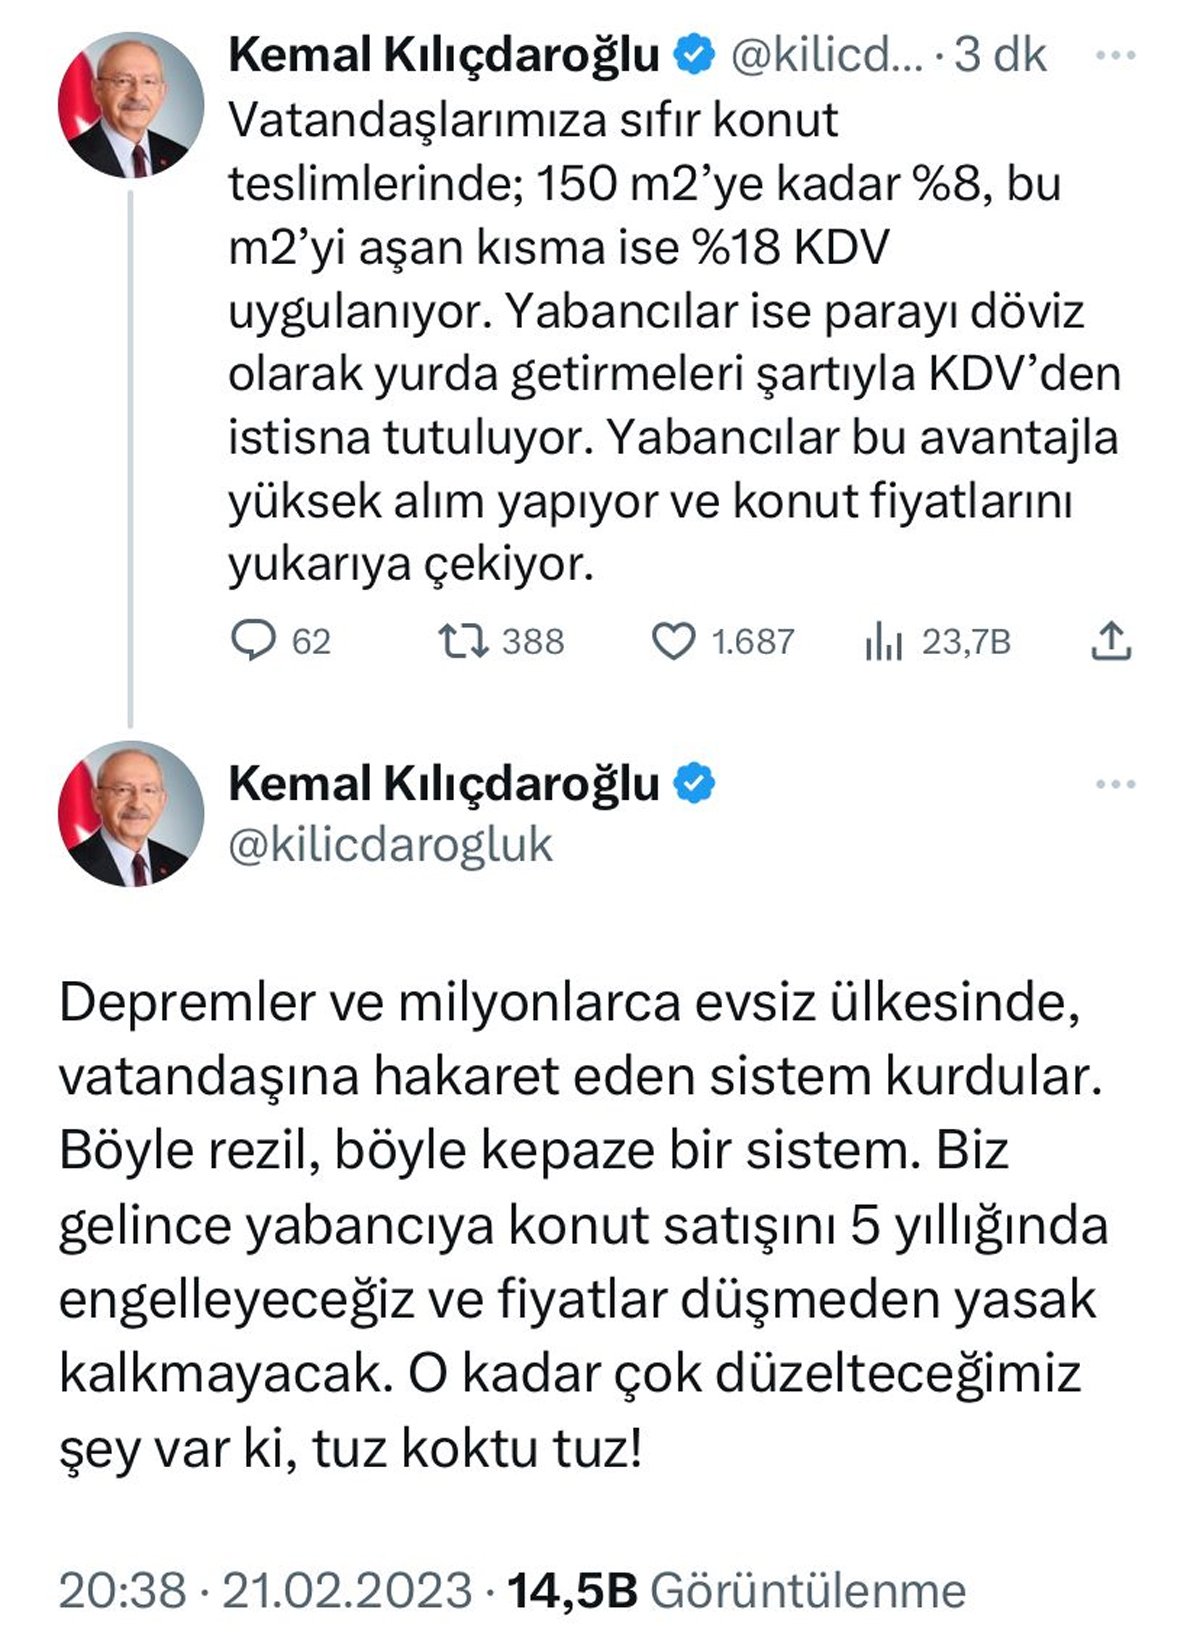
Task: Open the 20:38 · 21.02.2023 timestamp
Action: point(265,1590)
